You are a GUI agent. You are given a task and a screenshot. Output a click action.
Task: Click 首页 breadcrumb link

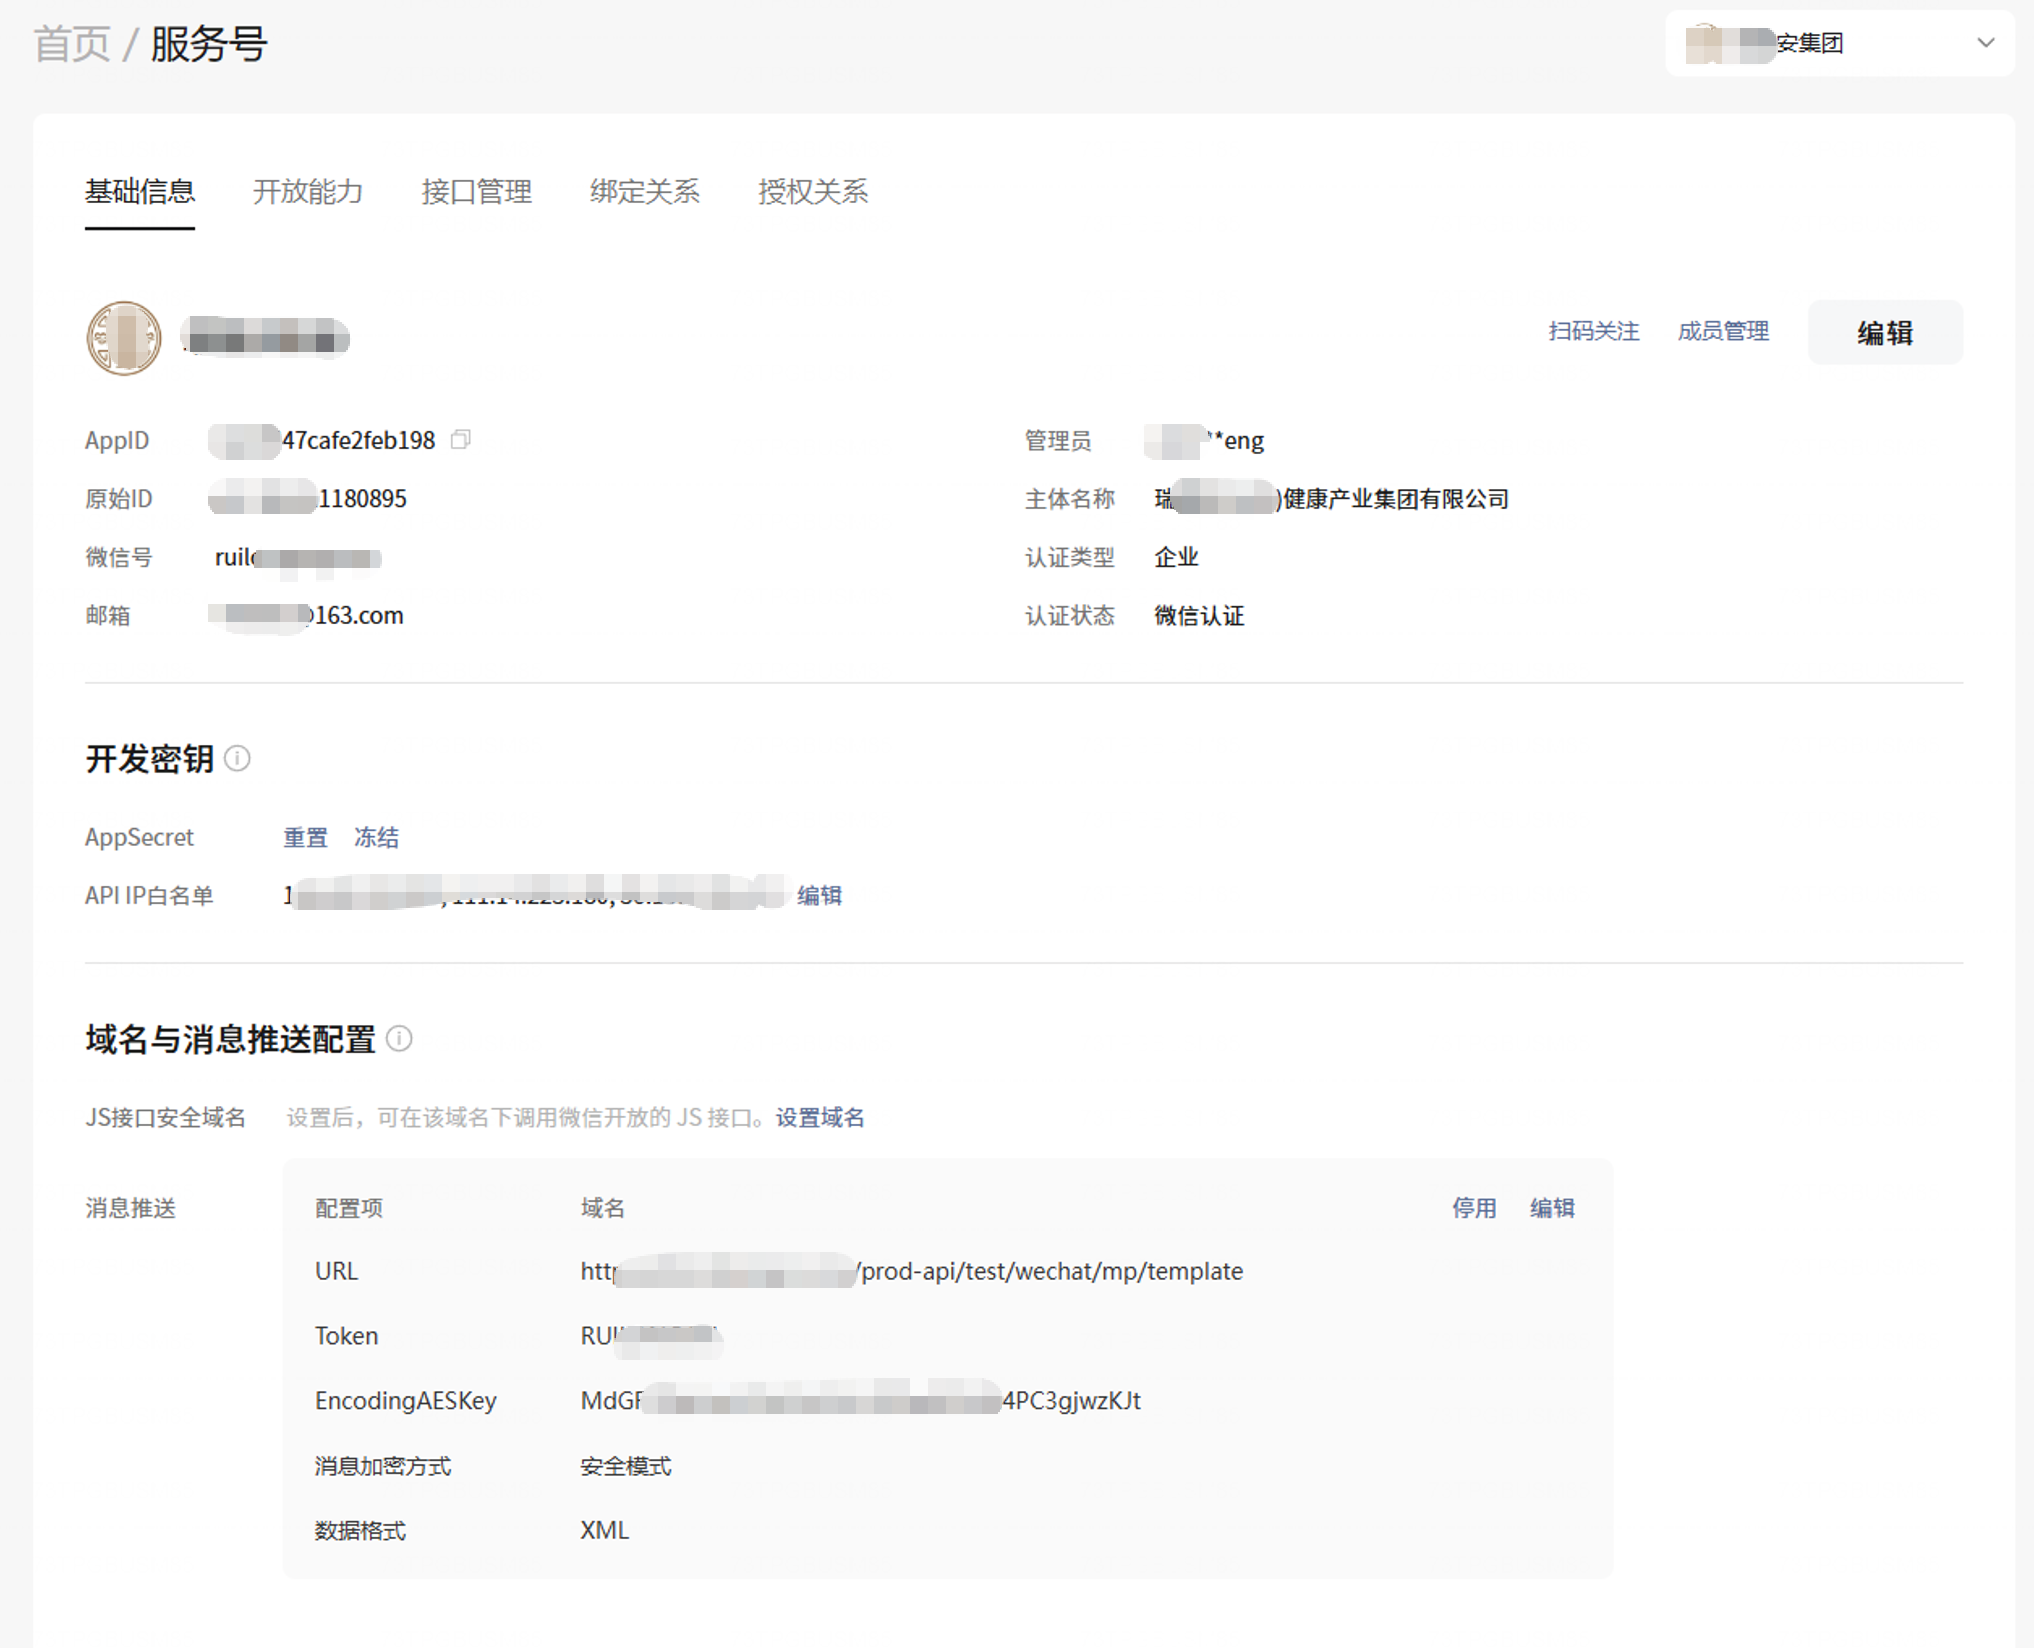(x=71, y=45)
